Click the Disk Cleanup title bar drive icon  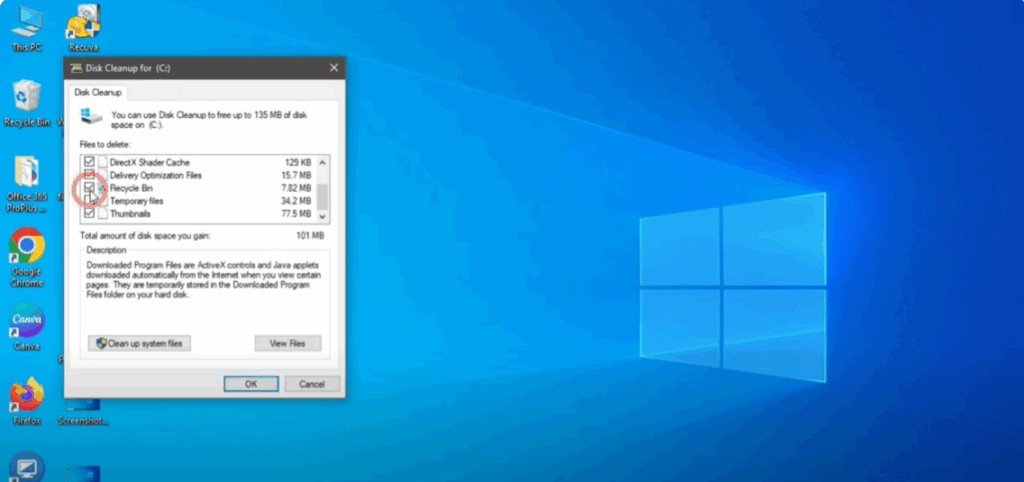pyautogui.click(x=76, y=68)
